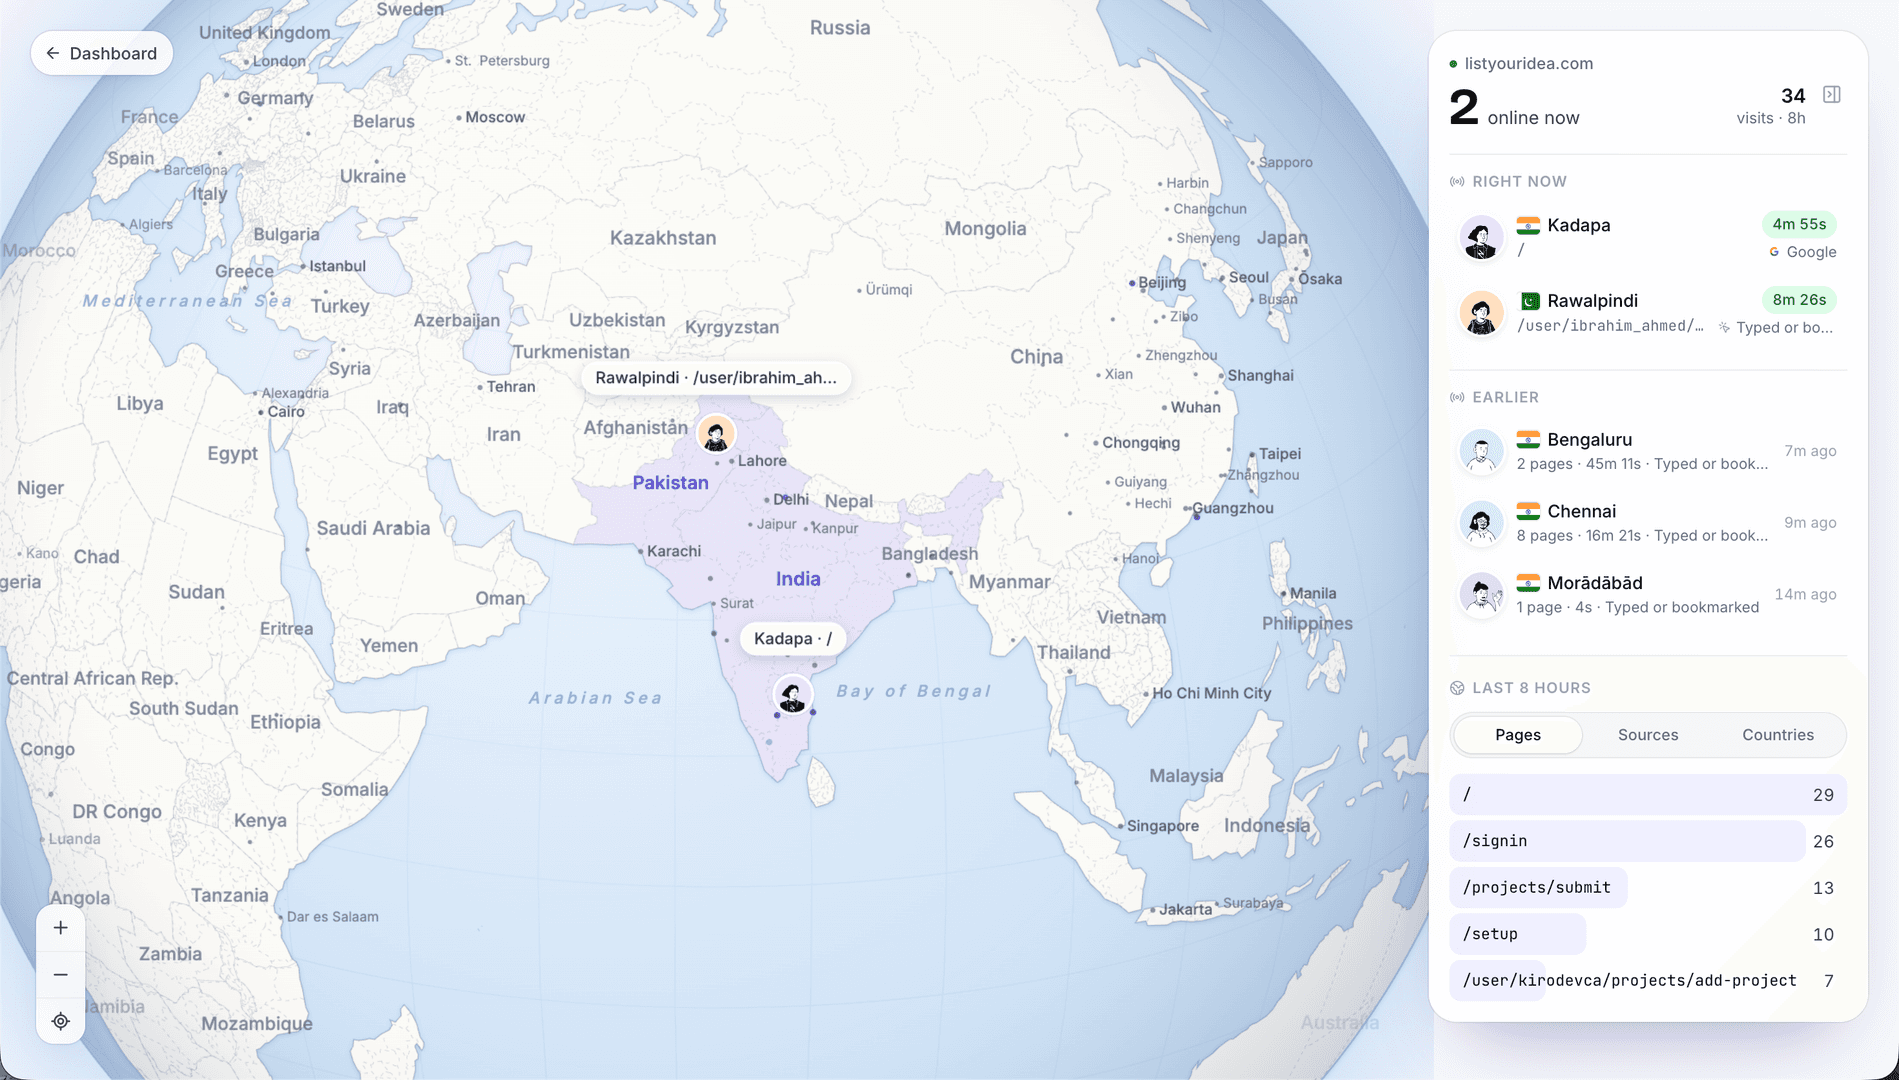
Task: Open the Chennai visitor avatar
Action: [1481, 523]
